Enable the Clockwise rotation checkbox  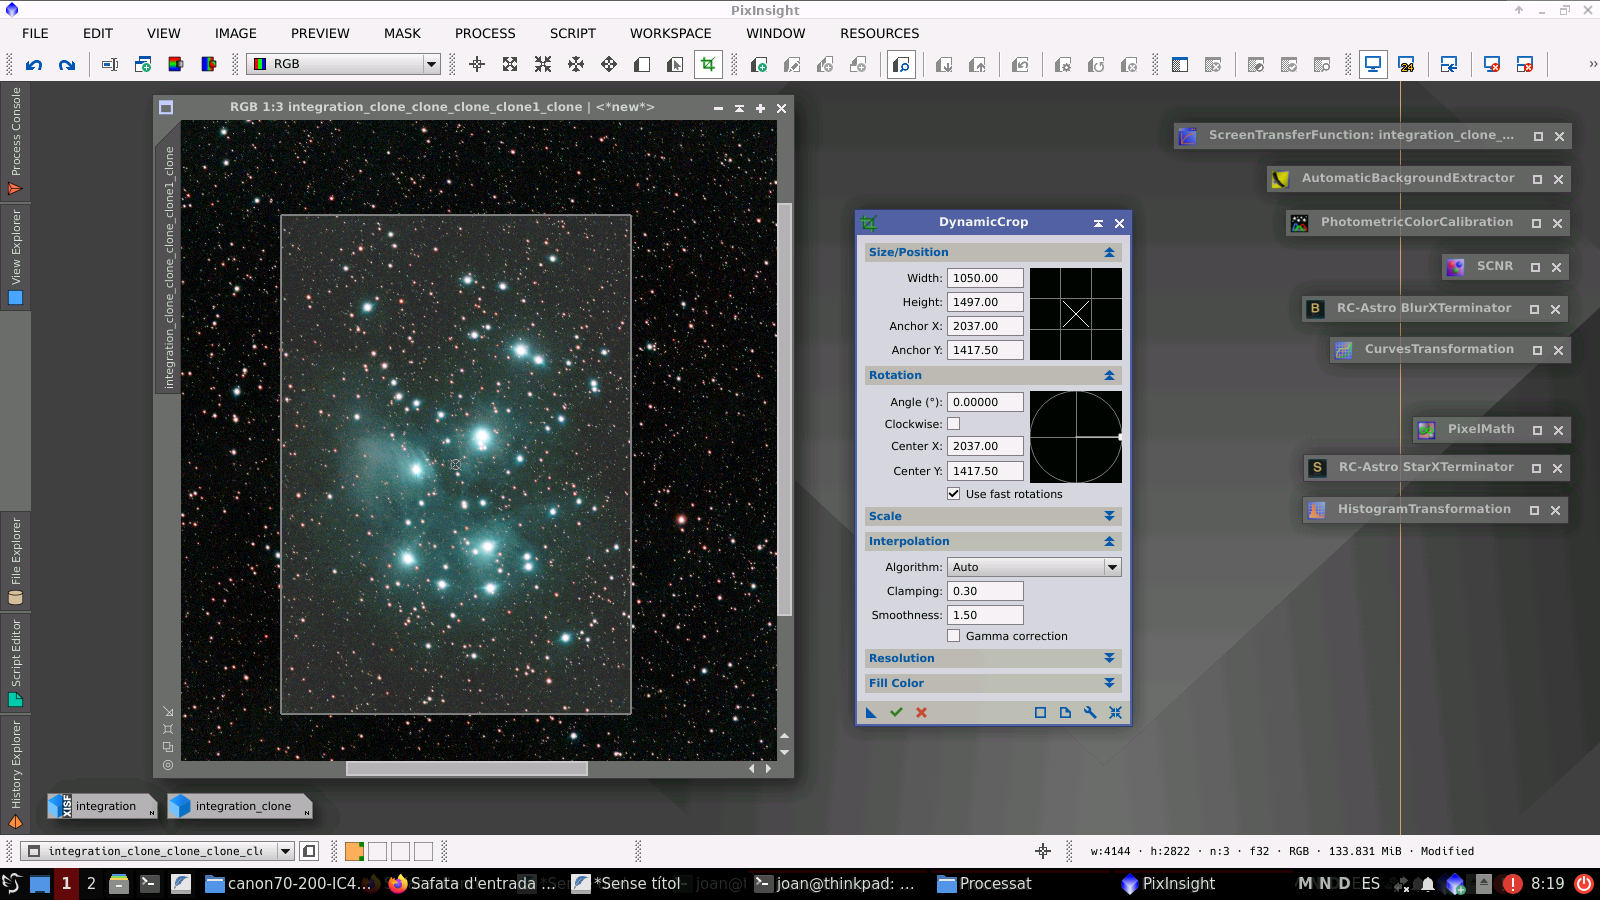(953, 423)
